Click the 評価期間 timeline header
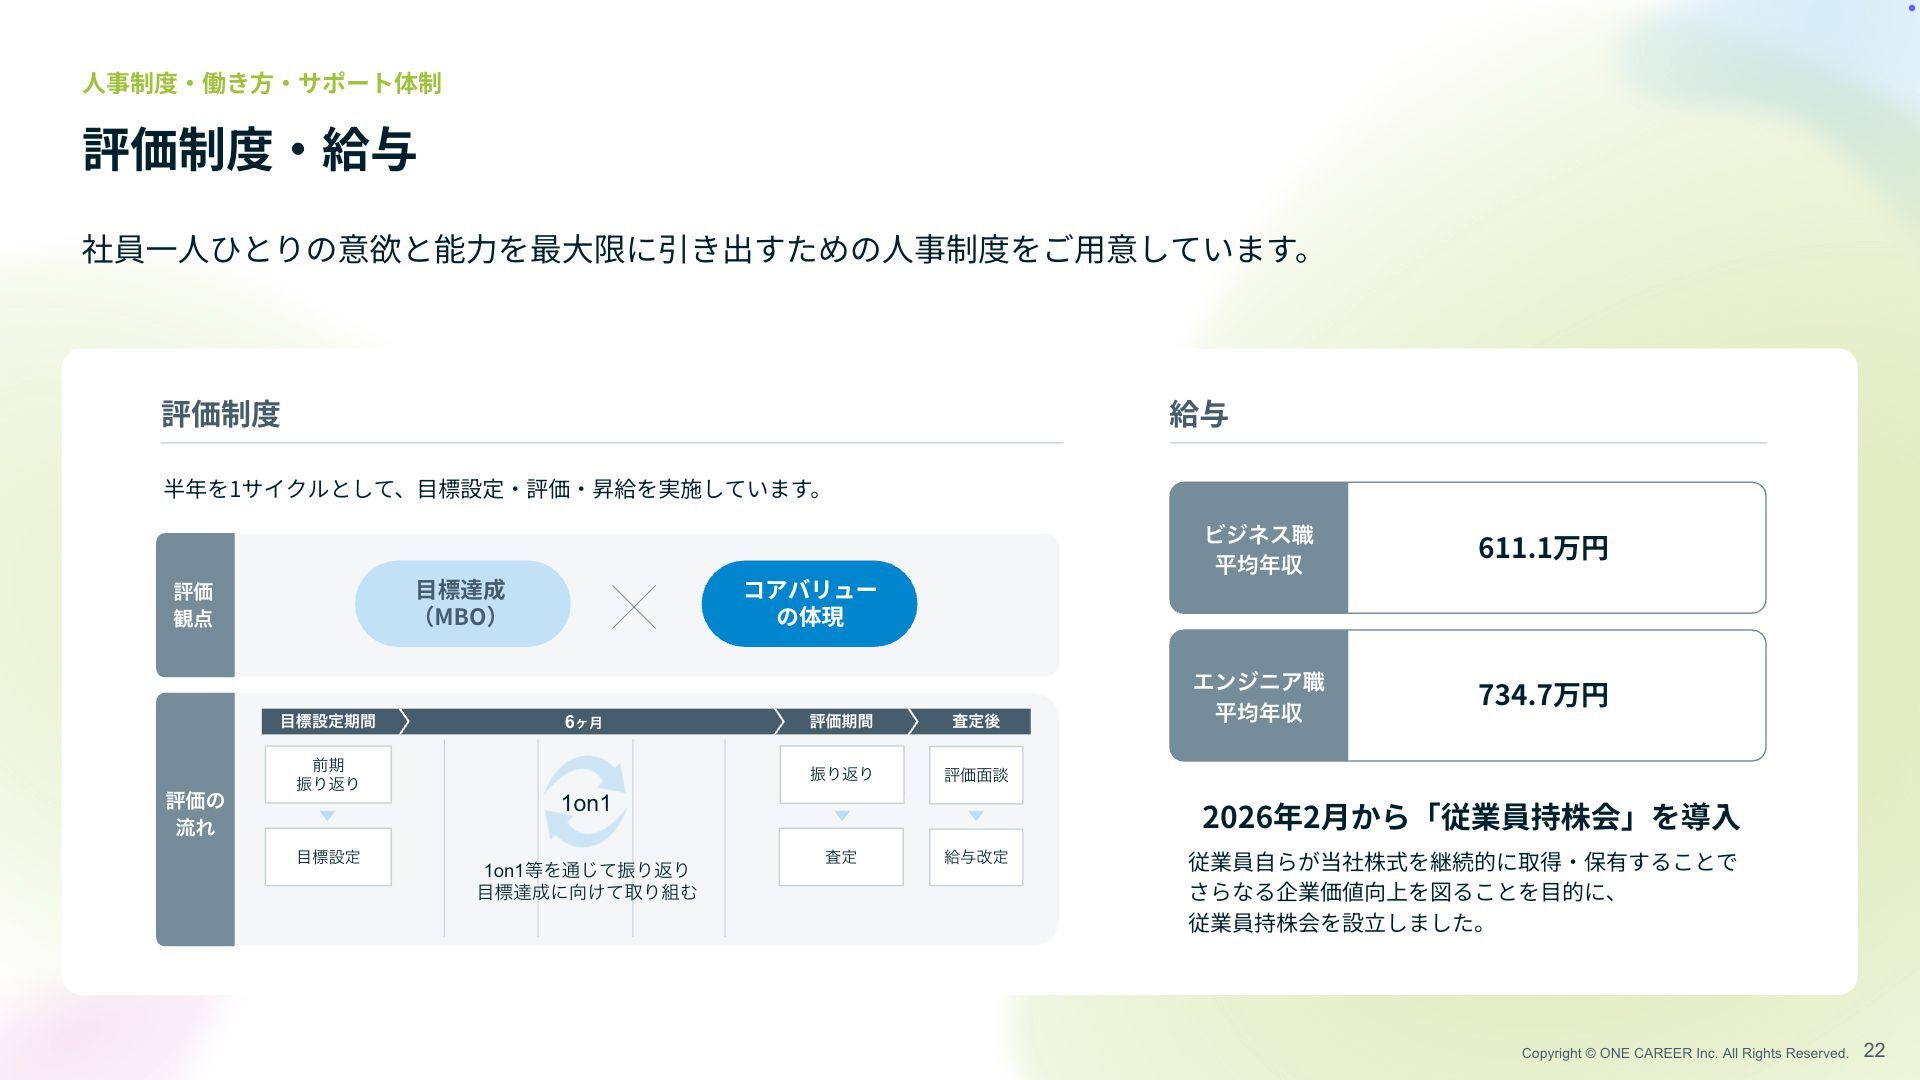Viewport: 1920px width, 1080px height. [841, 721]
